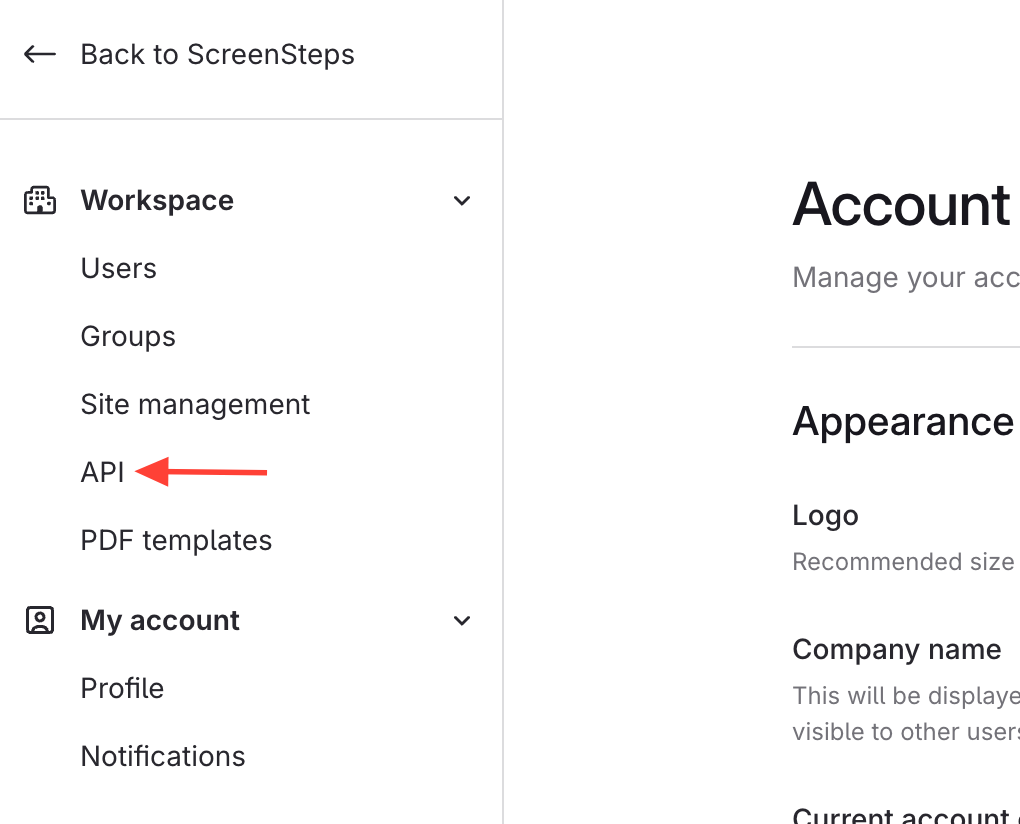Viewport: 1020px width, 824px height.
Task: Click the My account person icon
Action: (x=40, y=621)
